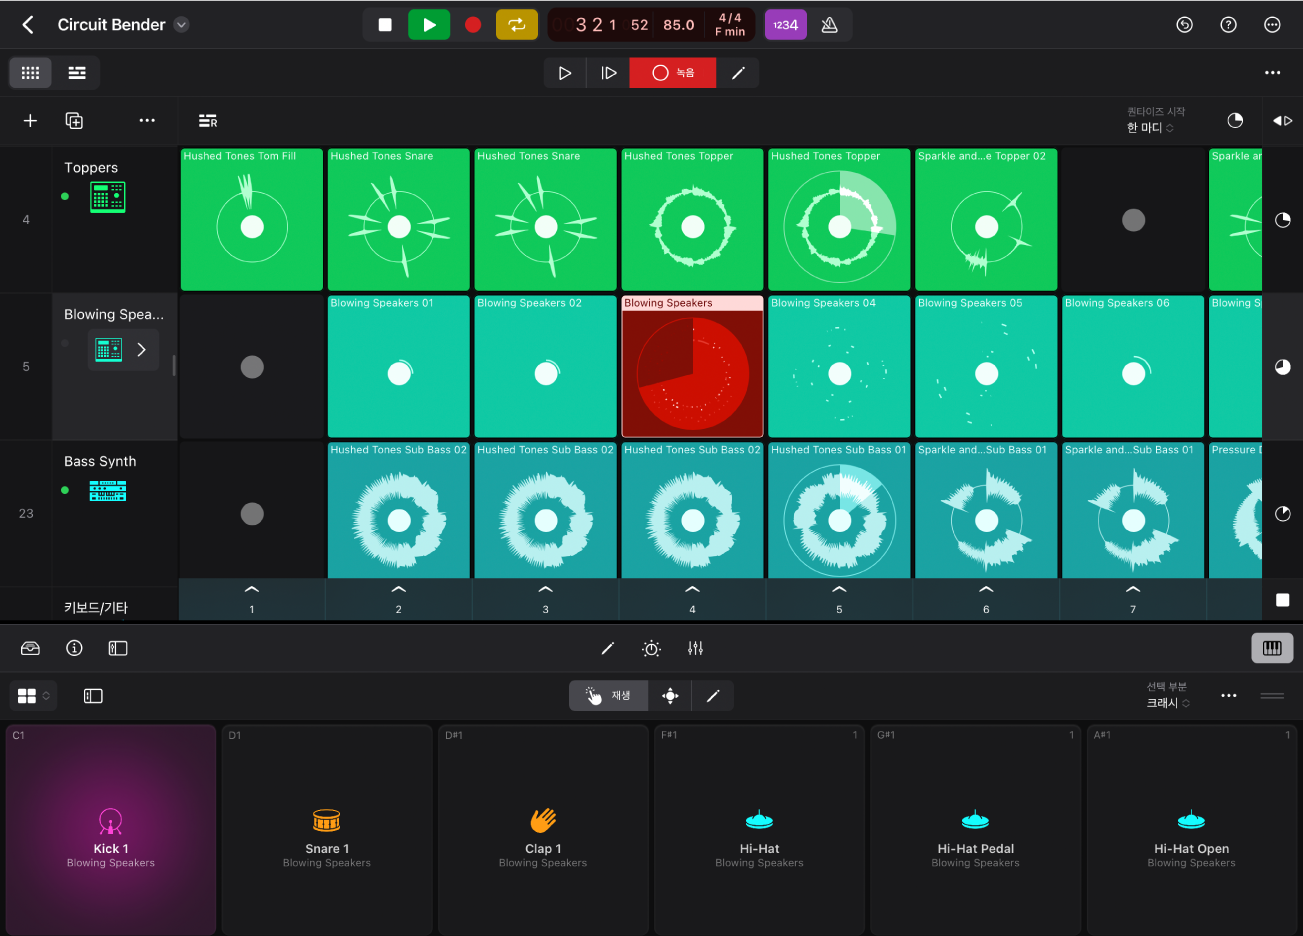This screenshot has height=936, width=1303.
Task: Select the pencil edit tool in grid toolbar
Action: coord(738,73)
